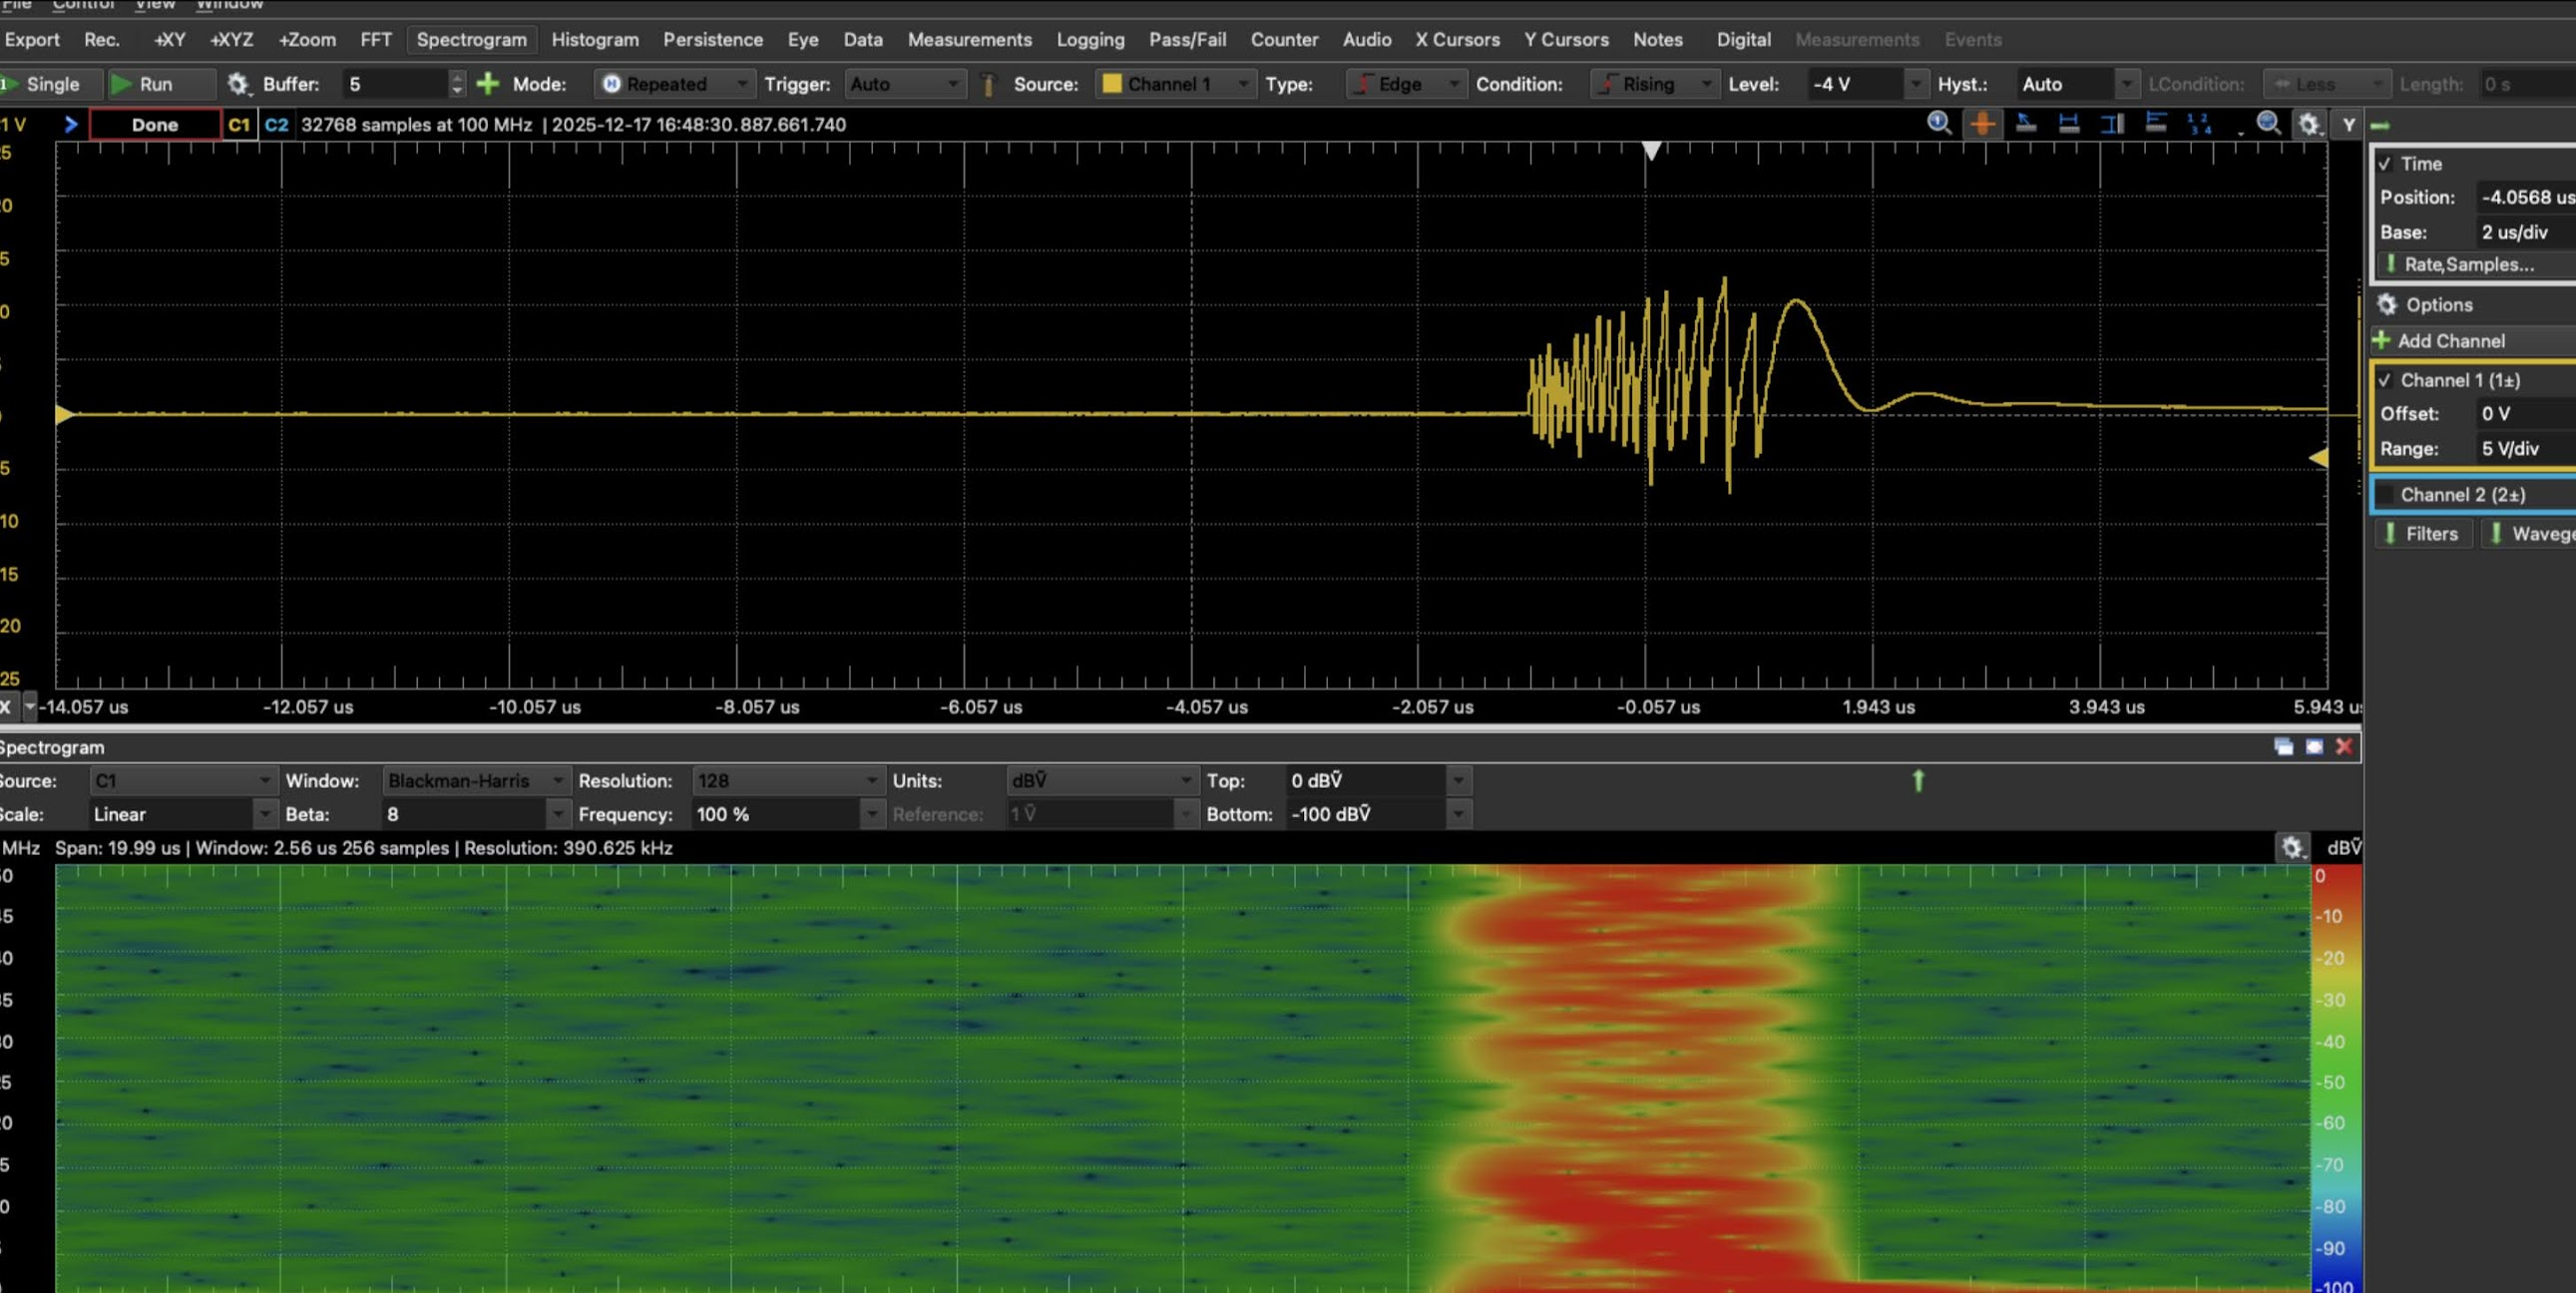Select the horizontal measurement cursor icon
This screenshot has height=1293, width=2576.
(2069, 124)
